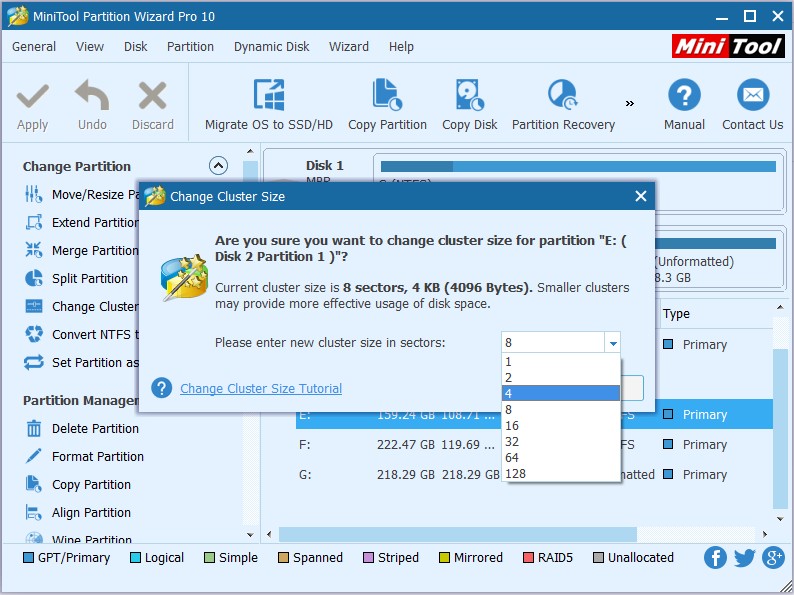Screen dimensions: 794x595
Task: Open the General menu
Action: [34, 47]
